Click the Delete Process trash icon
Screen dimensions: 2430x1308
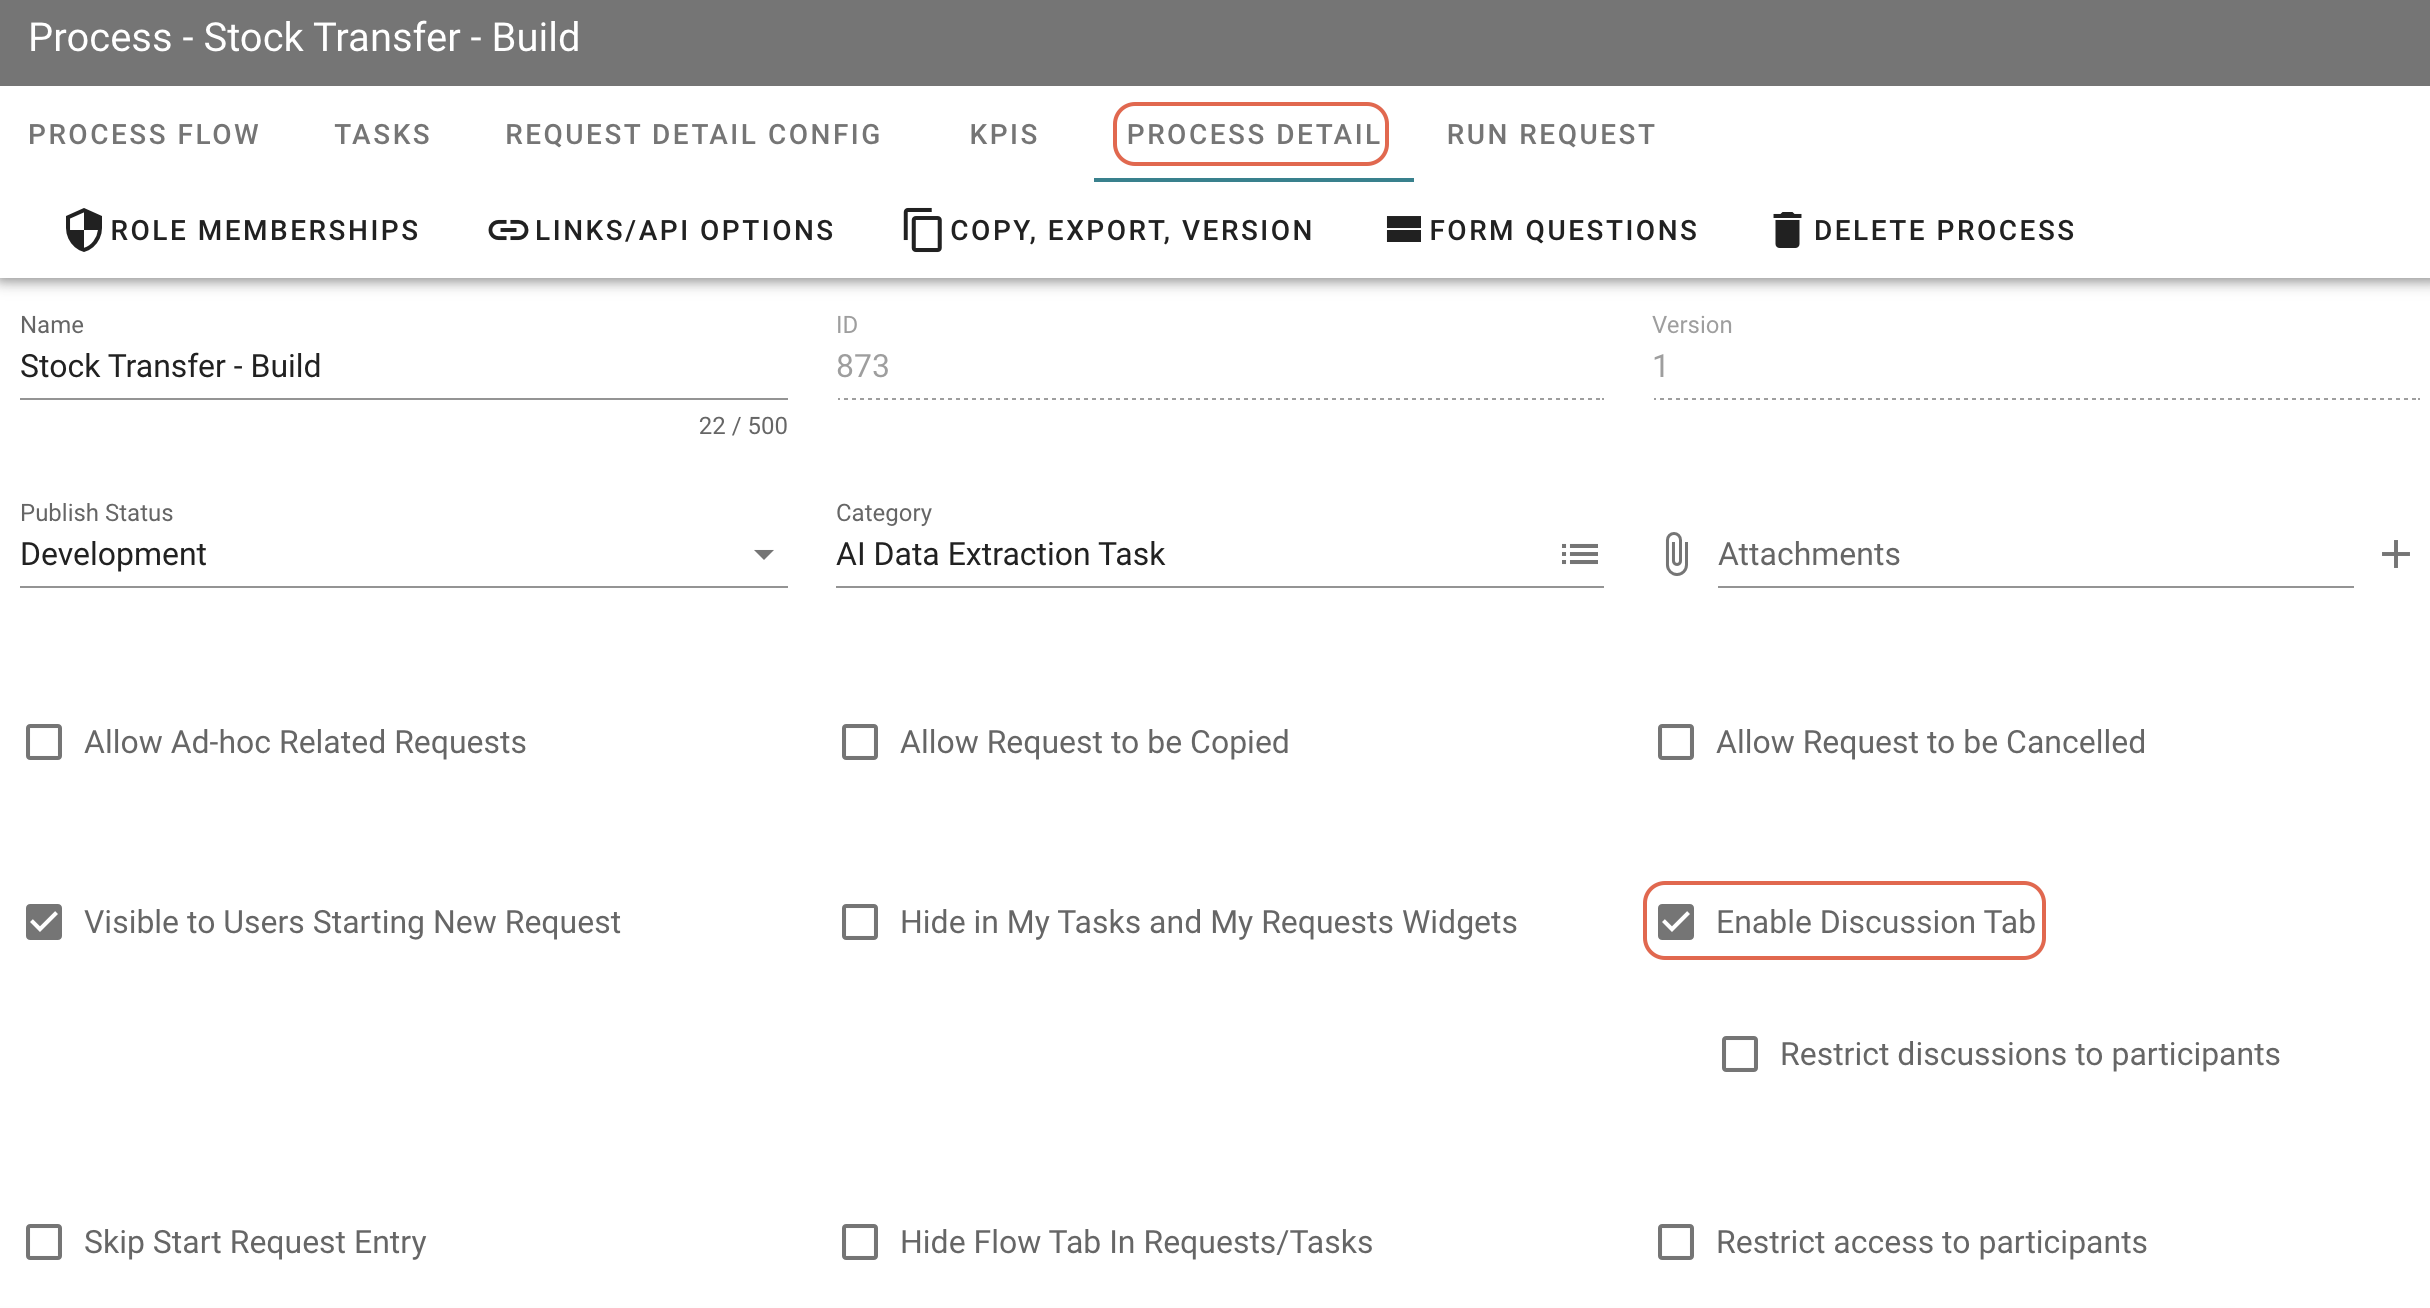point(1788,229)
